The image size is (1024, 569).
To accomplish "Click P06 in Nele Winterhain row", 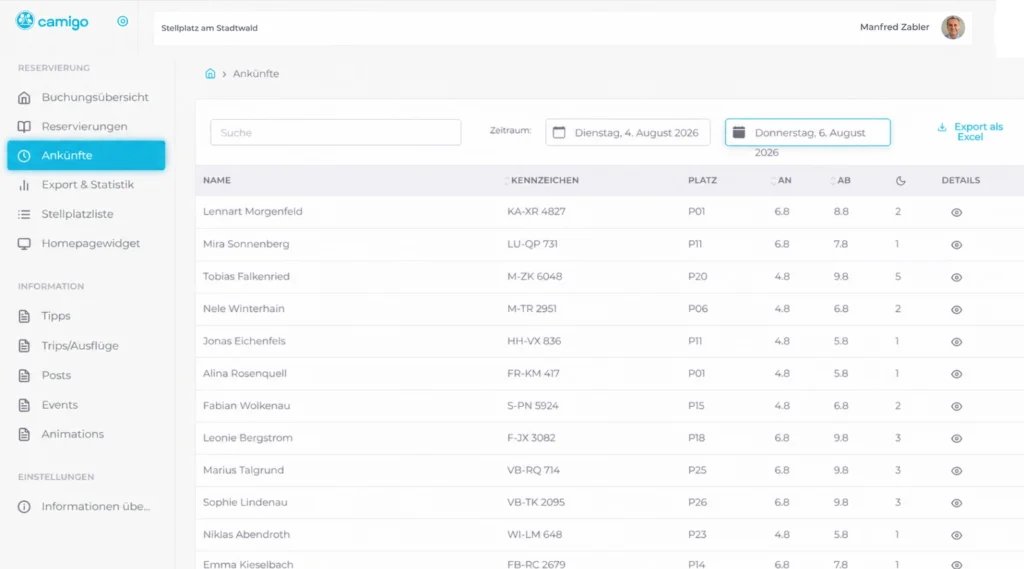I will 697,308.
